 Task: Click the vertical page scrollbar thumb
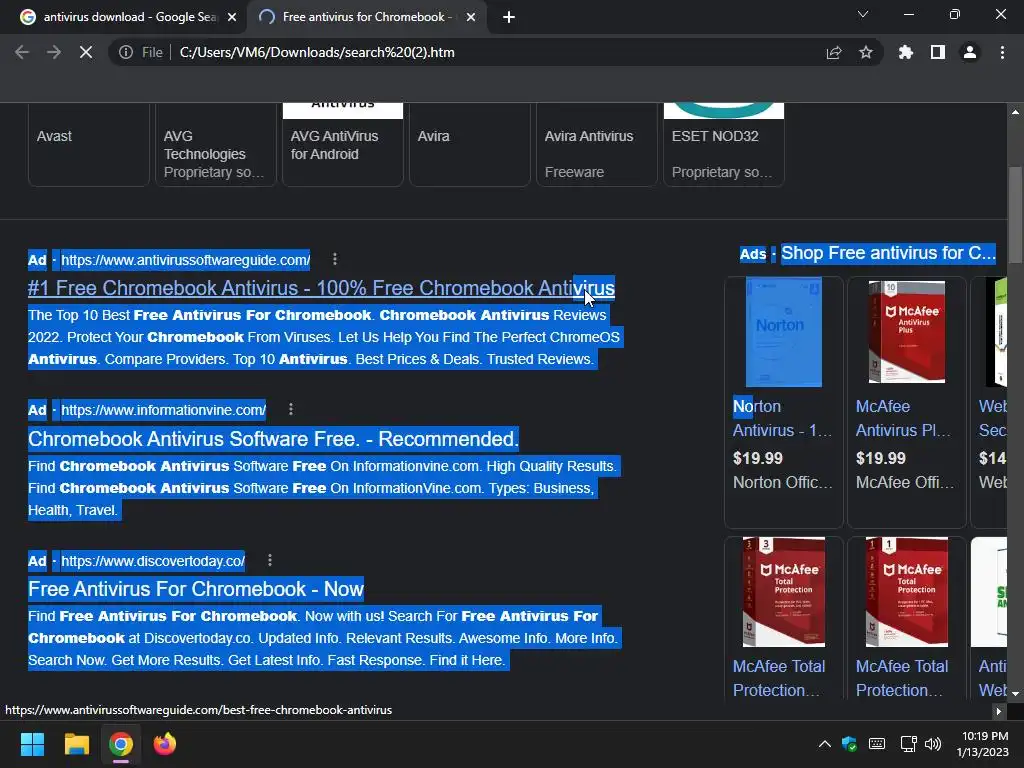1015,216
